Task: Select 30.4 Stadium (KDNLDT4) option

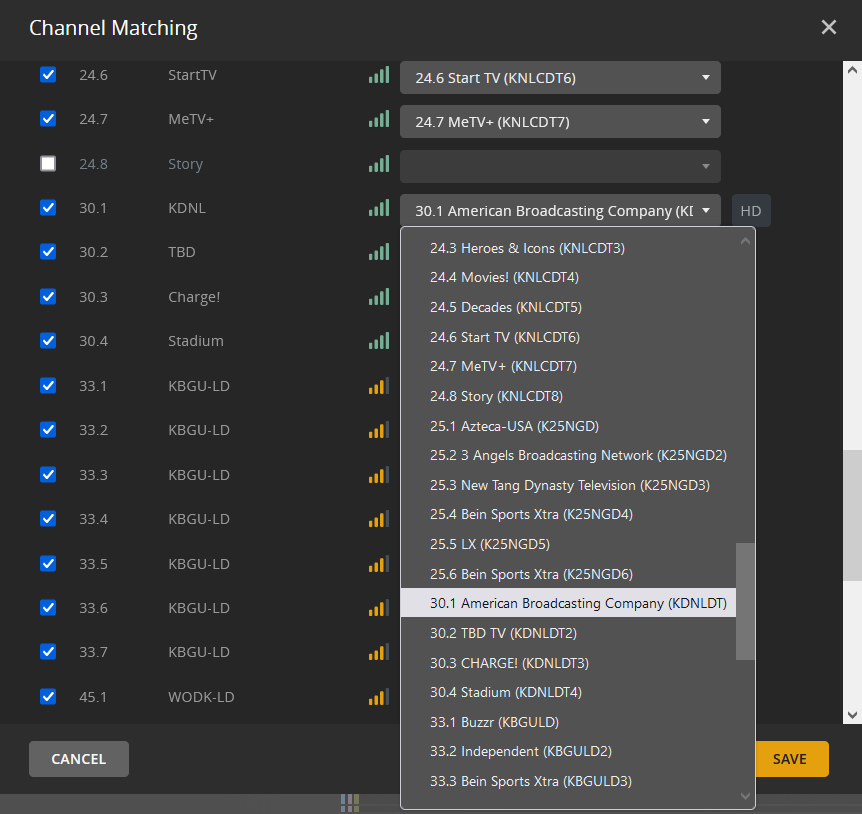Action: (x=568, y=692)
